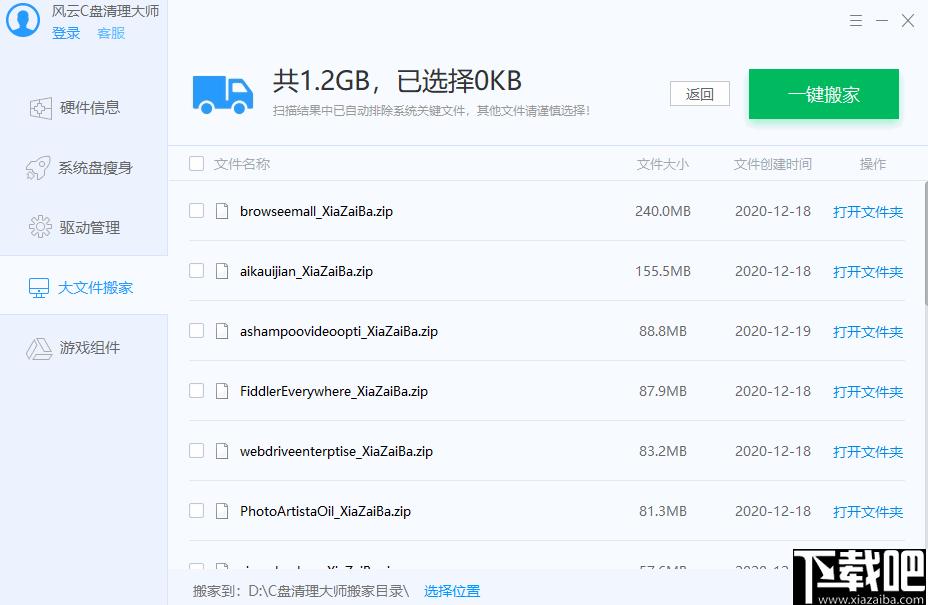Image resolution: width=928 pixels, height=605 pixels.
Task: Click file icon of webdriveenterptise_XiaZaiBa.zip
Action: [x=222, y=450]
